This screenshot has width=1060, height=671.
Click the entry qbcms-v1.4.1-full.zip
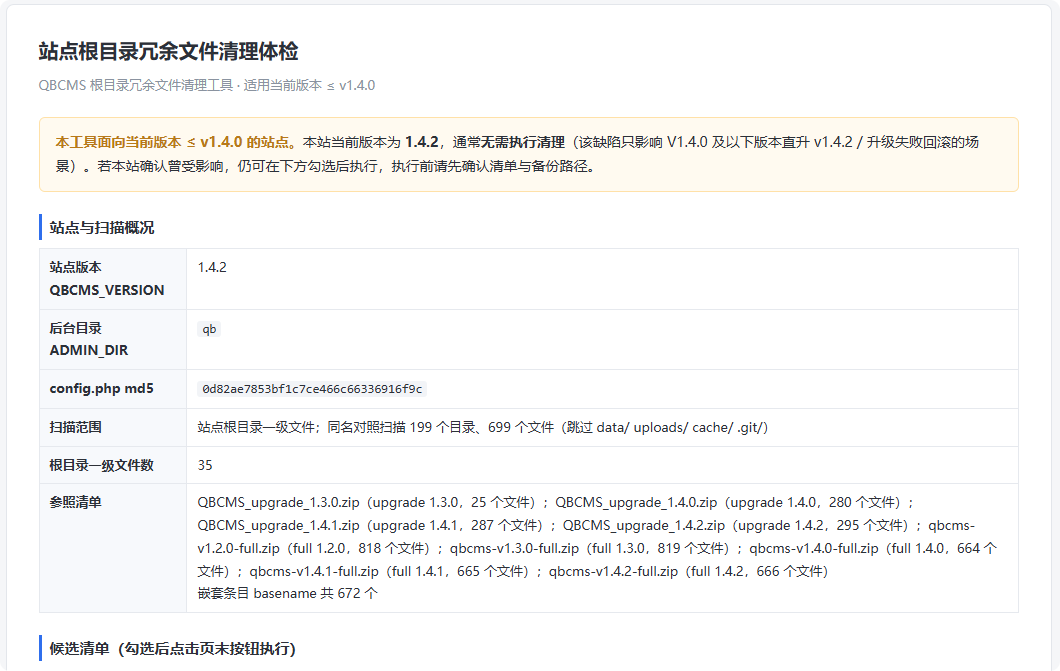point(314,571)
